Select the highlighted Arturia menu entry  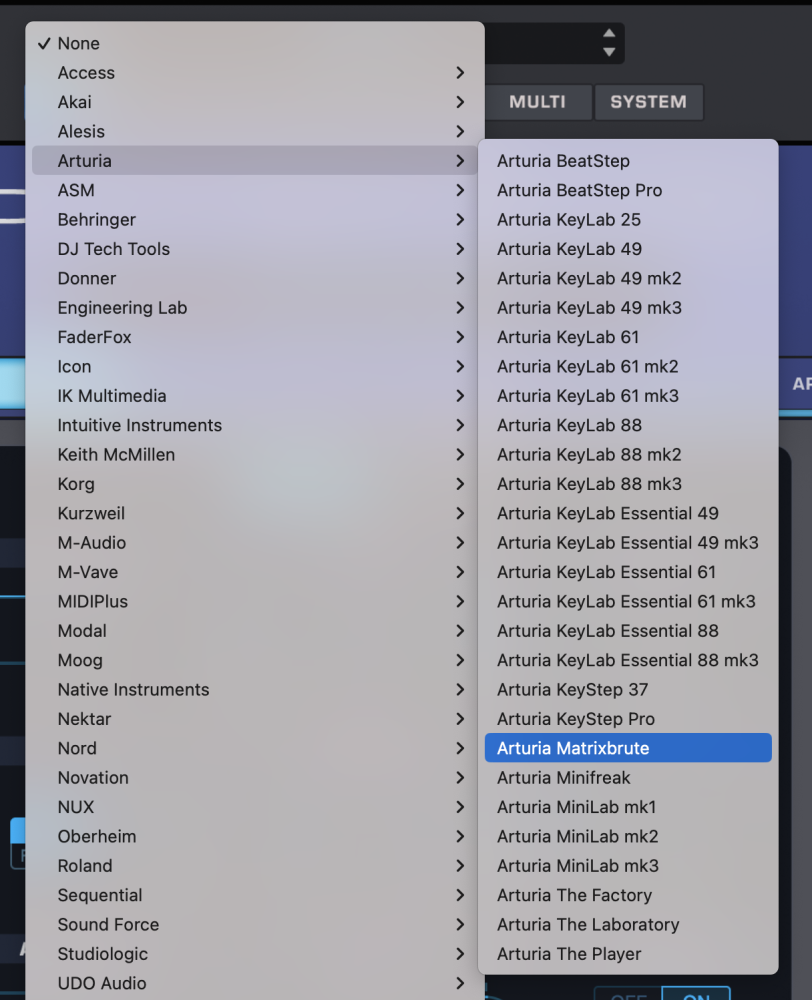pos(255,161)
